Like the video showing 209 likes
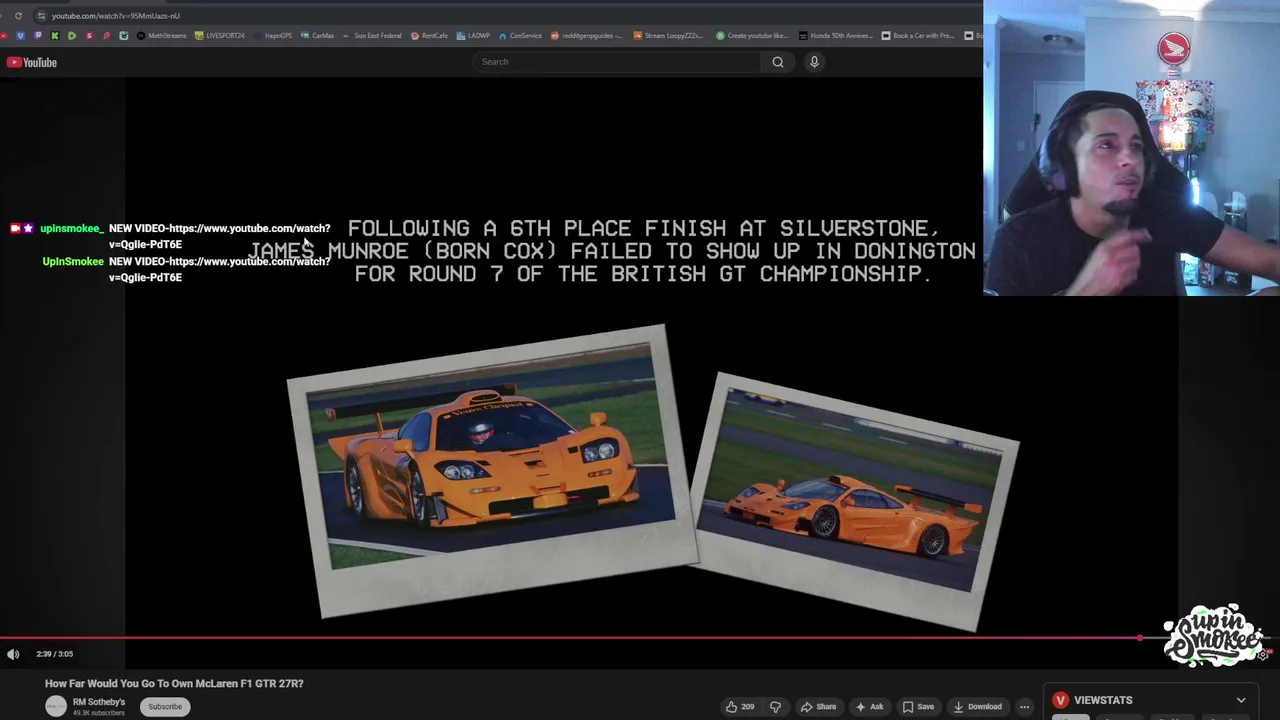The height and width of the screenshot is (720, 1280). click(740, 707)
